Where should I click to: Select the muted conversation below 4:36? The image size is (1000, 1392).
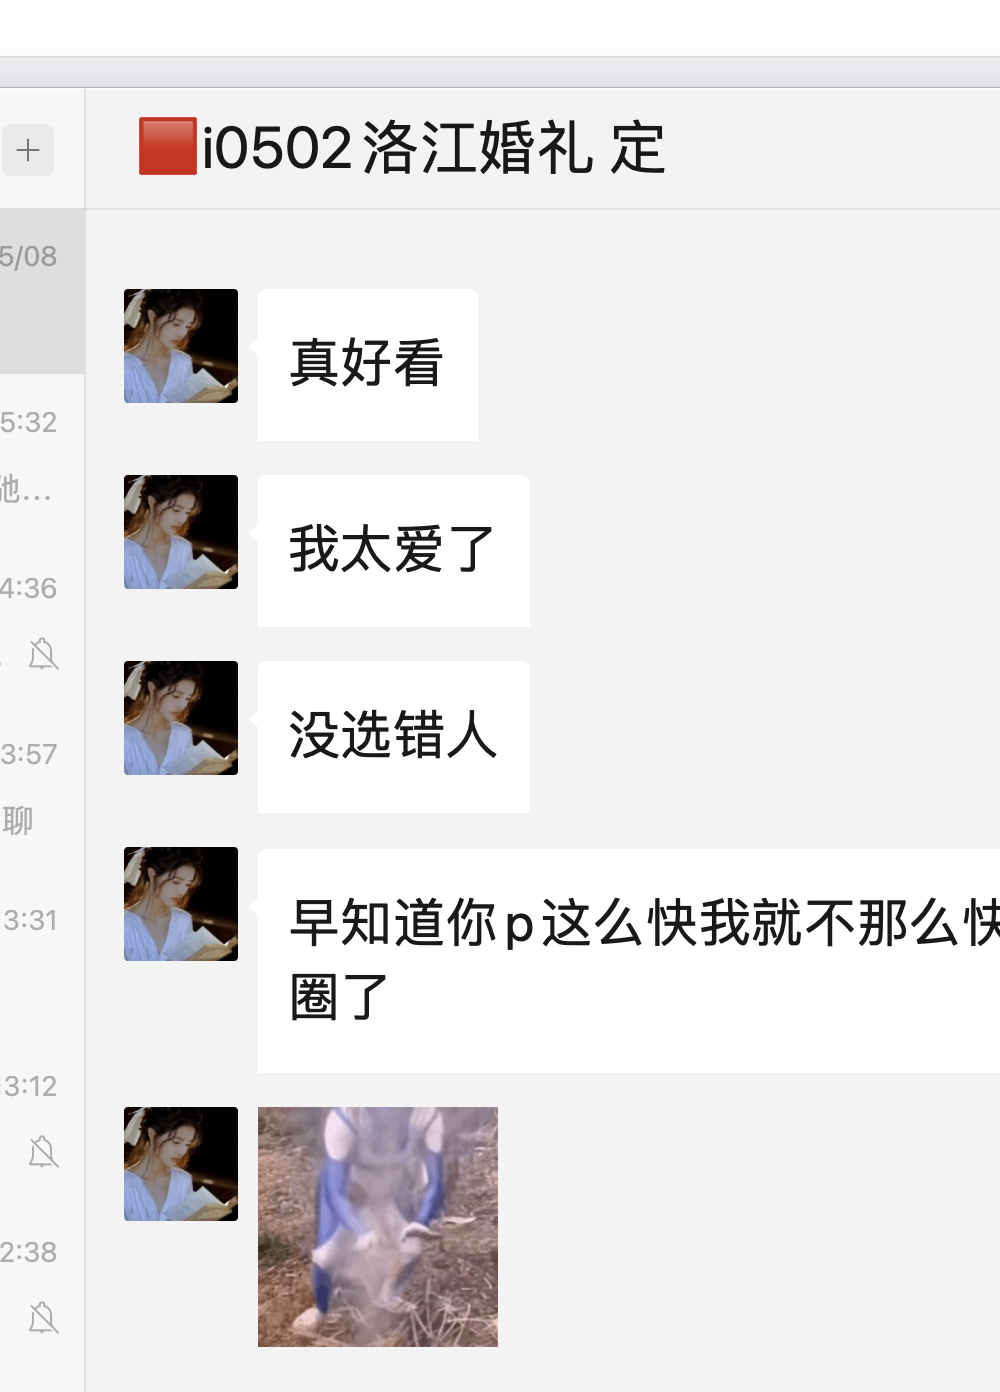(42, 621)
